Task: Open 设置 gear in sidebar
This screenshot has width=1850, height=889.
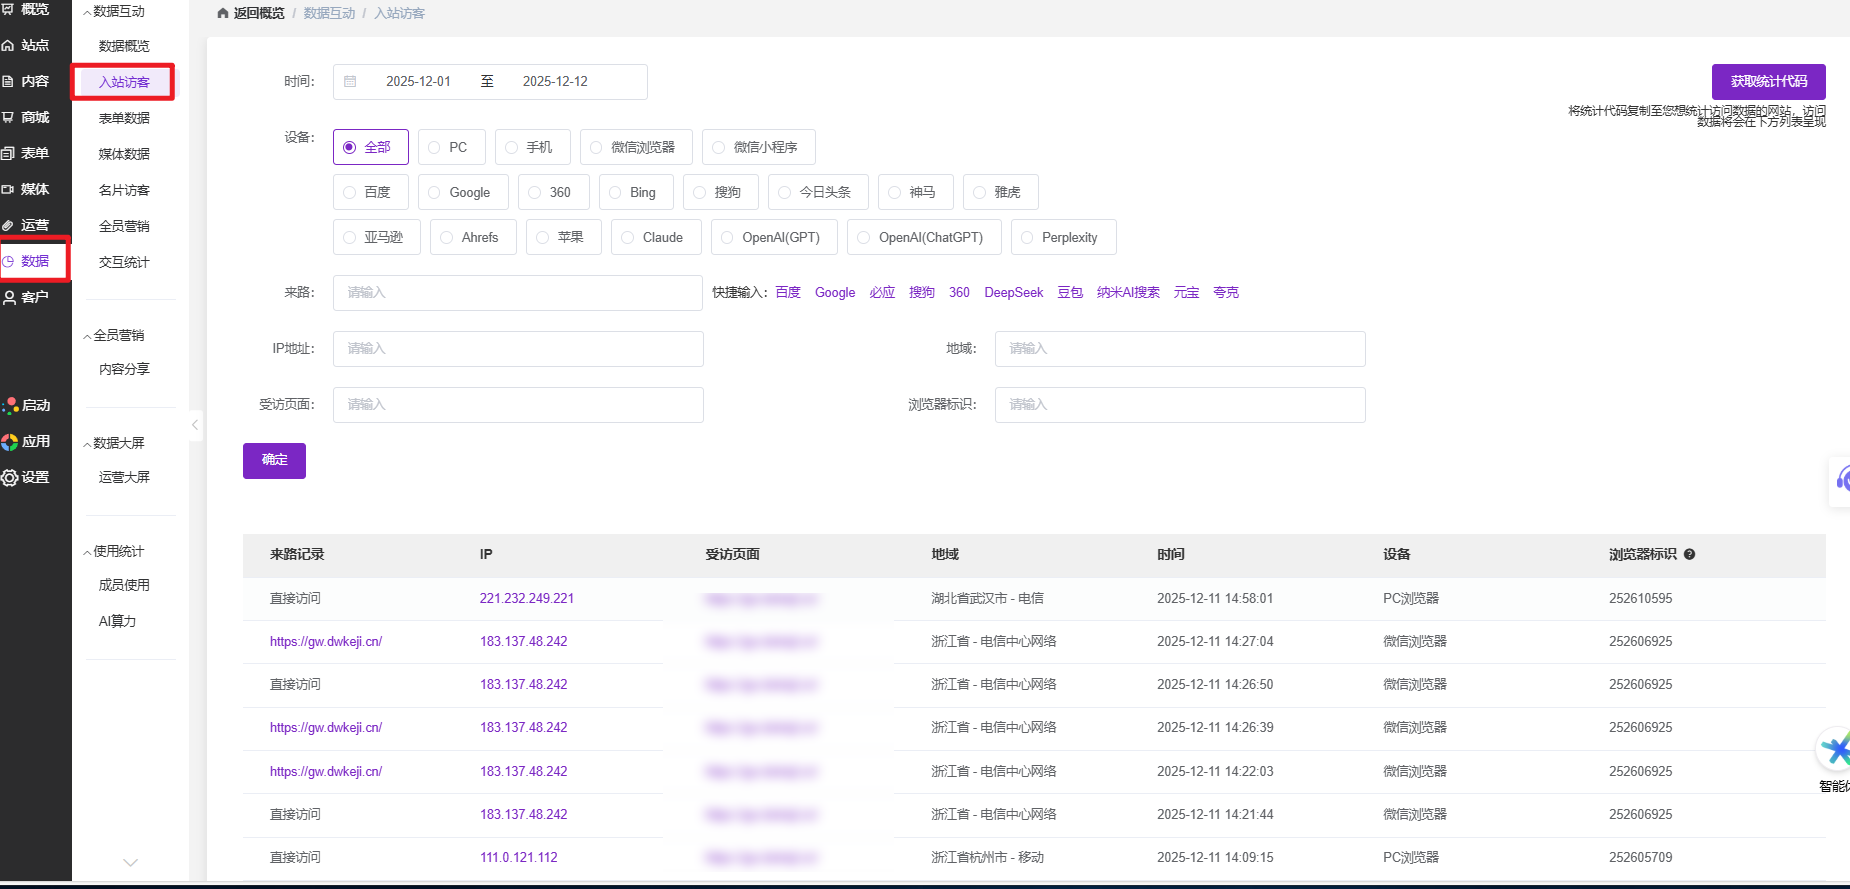Action: [x=11, y=477]
